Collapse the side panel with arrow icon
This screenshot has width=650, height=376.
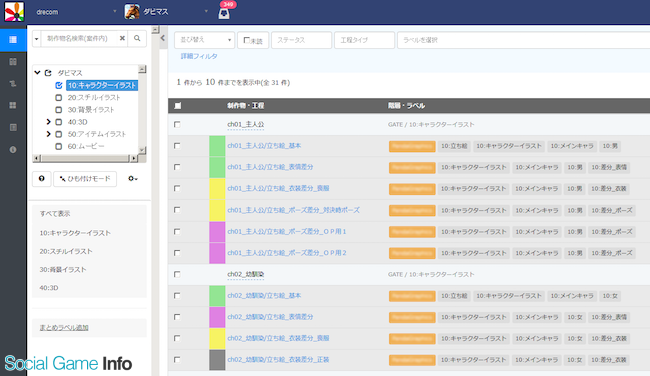point(163,38)
